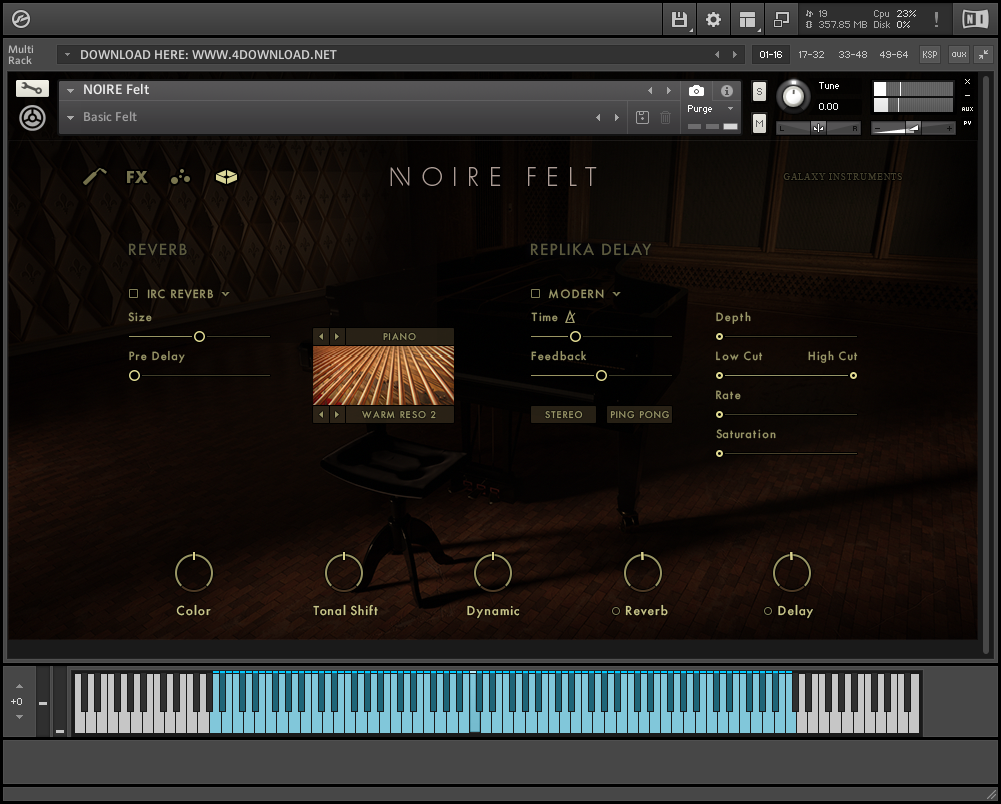
Task: Click the Dynamic knob
Action: click(493, 573)
